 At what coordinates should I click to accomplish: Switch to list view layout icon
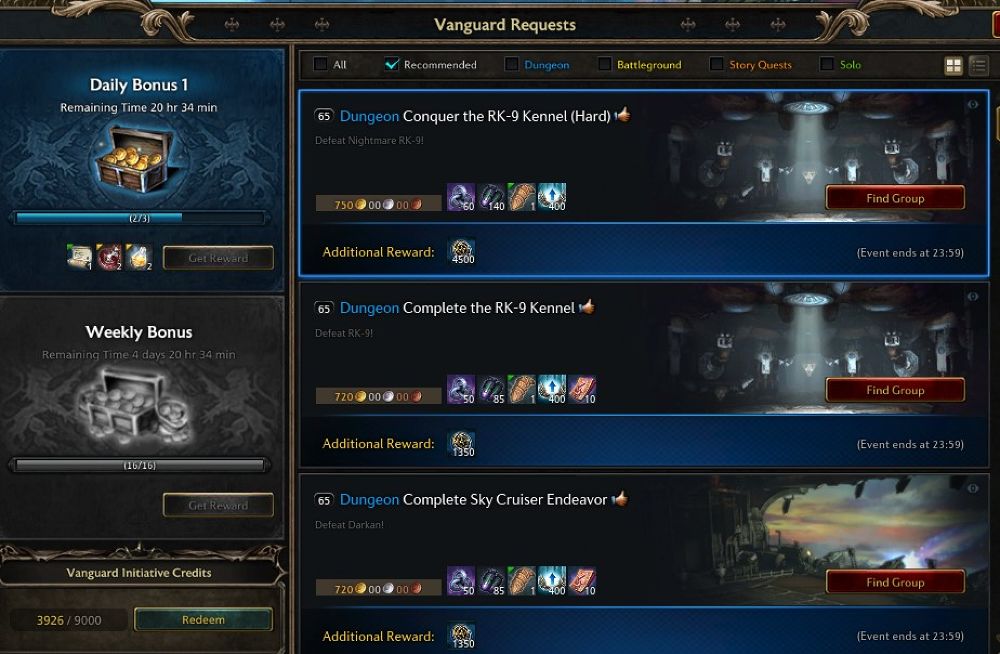tap(978, 65)
